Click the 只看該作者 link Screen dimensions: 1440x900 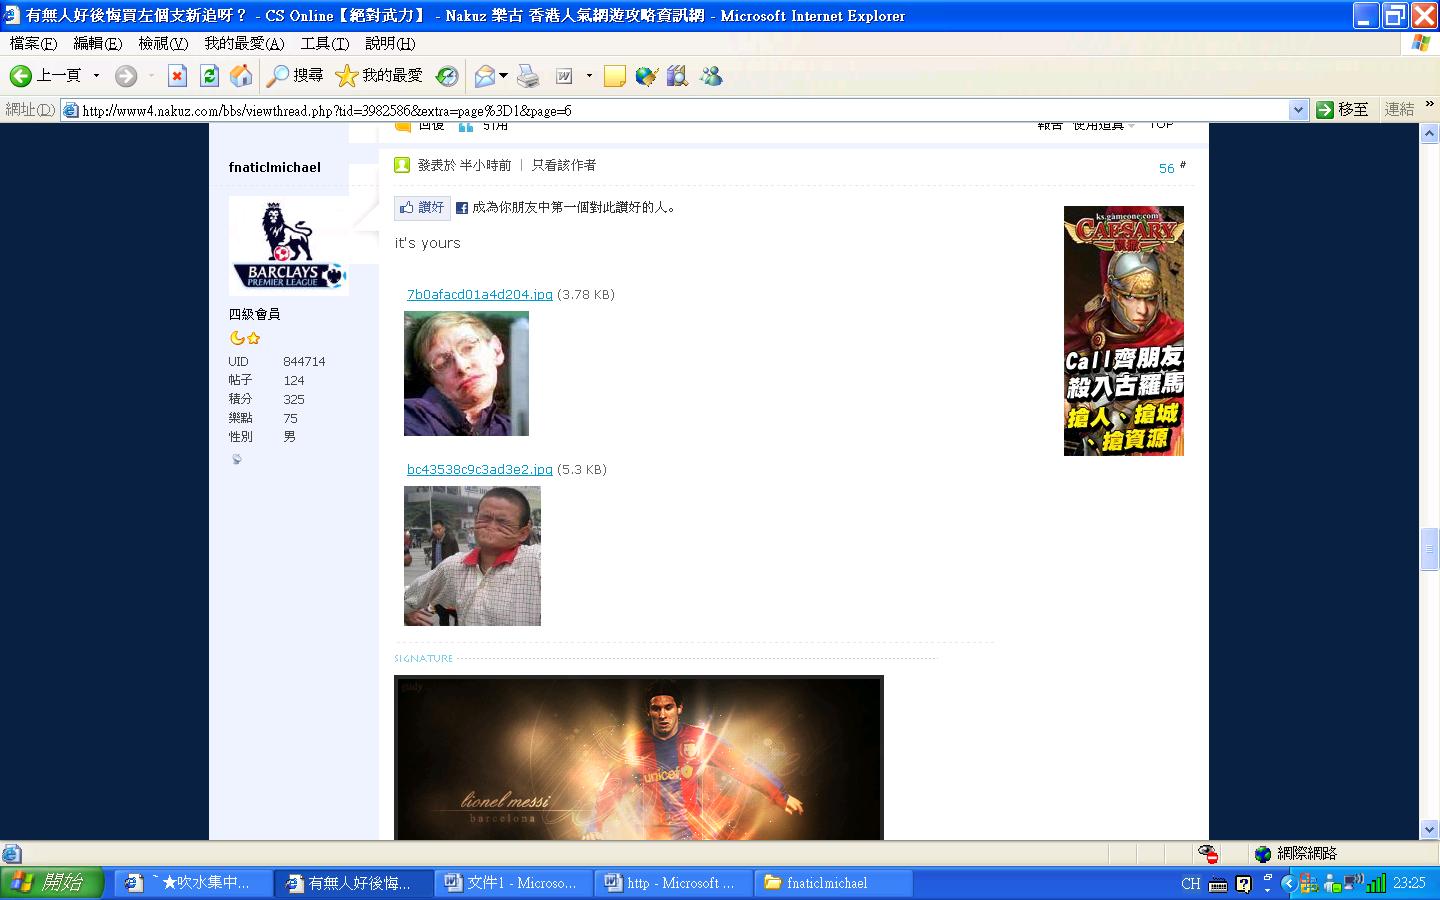[564, 165]
